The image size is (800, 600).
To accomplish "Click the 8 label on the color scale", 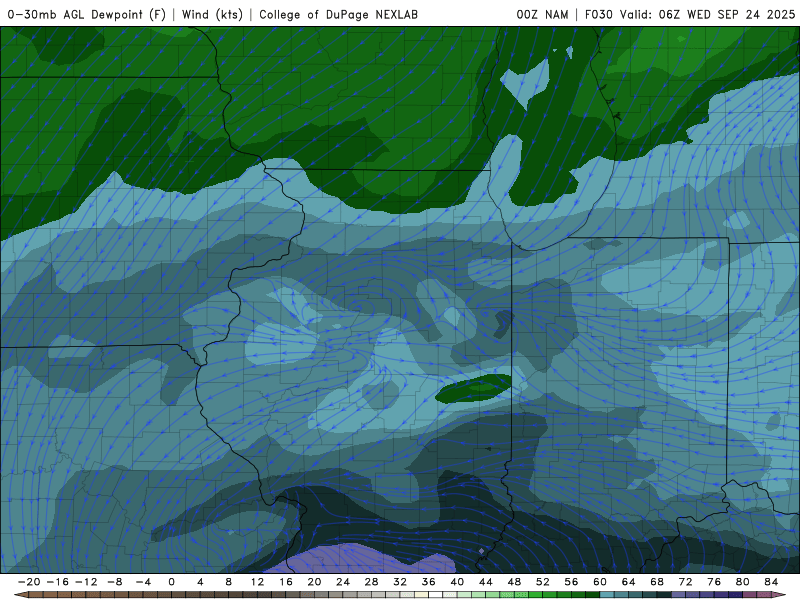I will [229, 582].
